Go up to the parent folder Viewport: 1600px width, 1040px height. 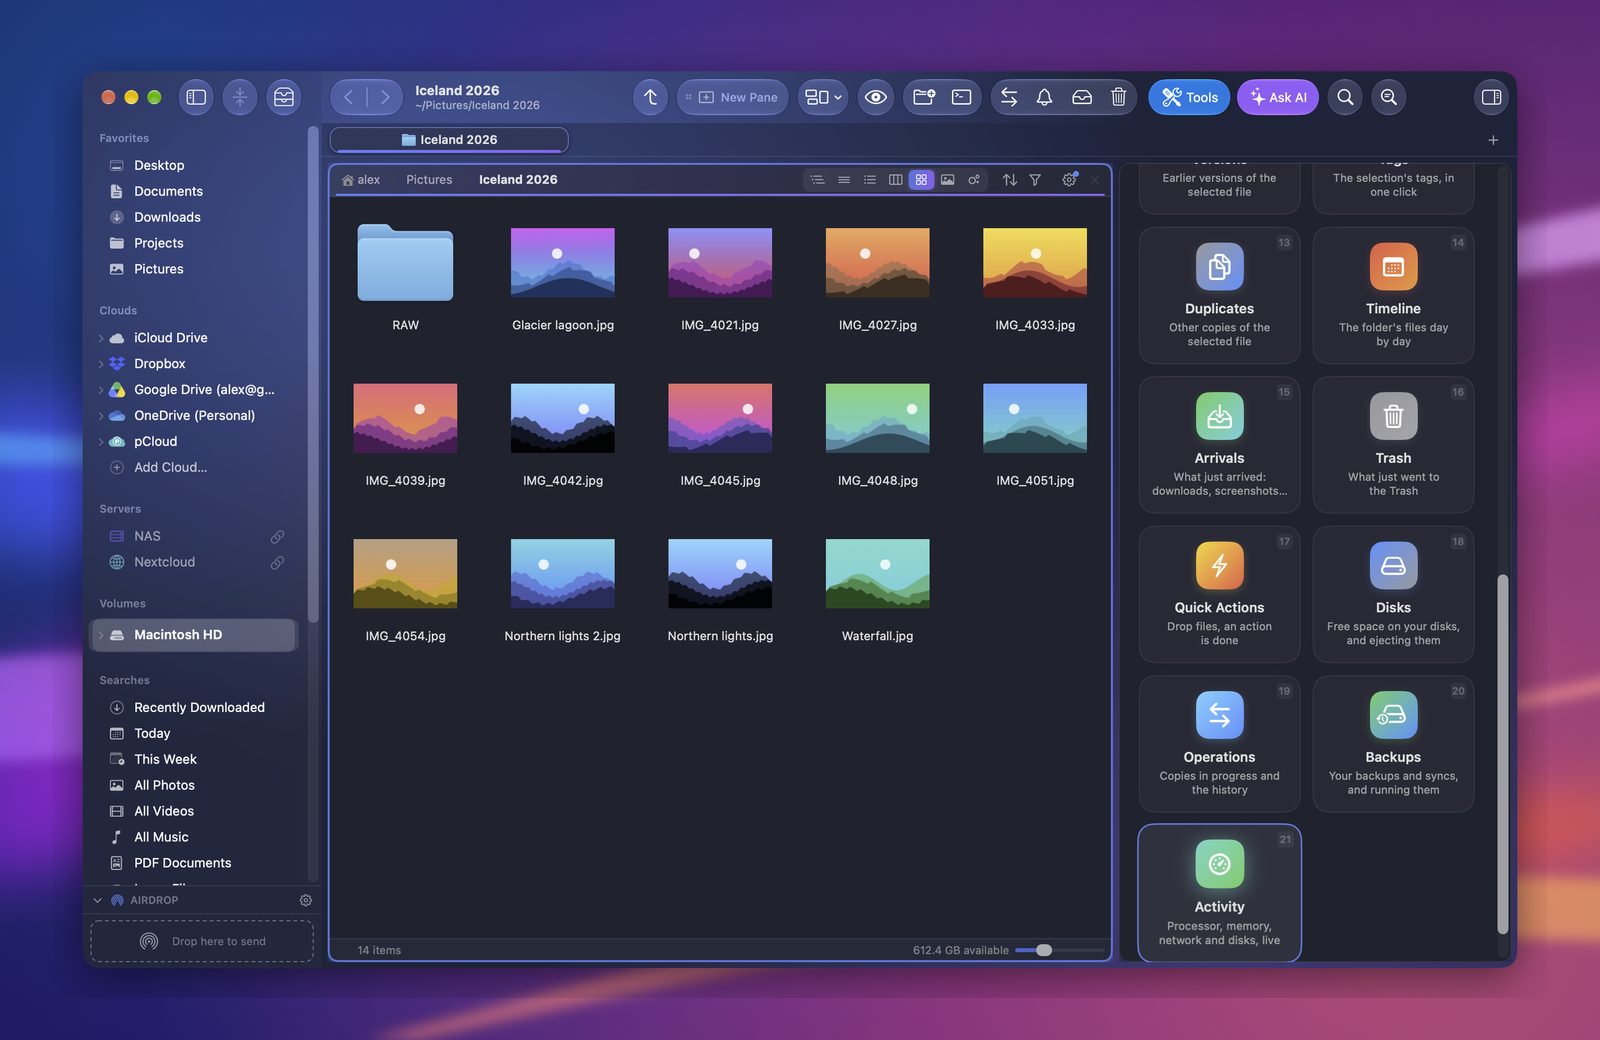651,97
